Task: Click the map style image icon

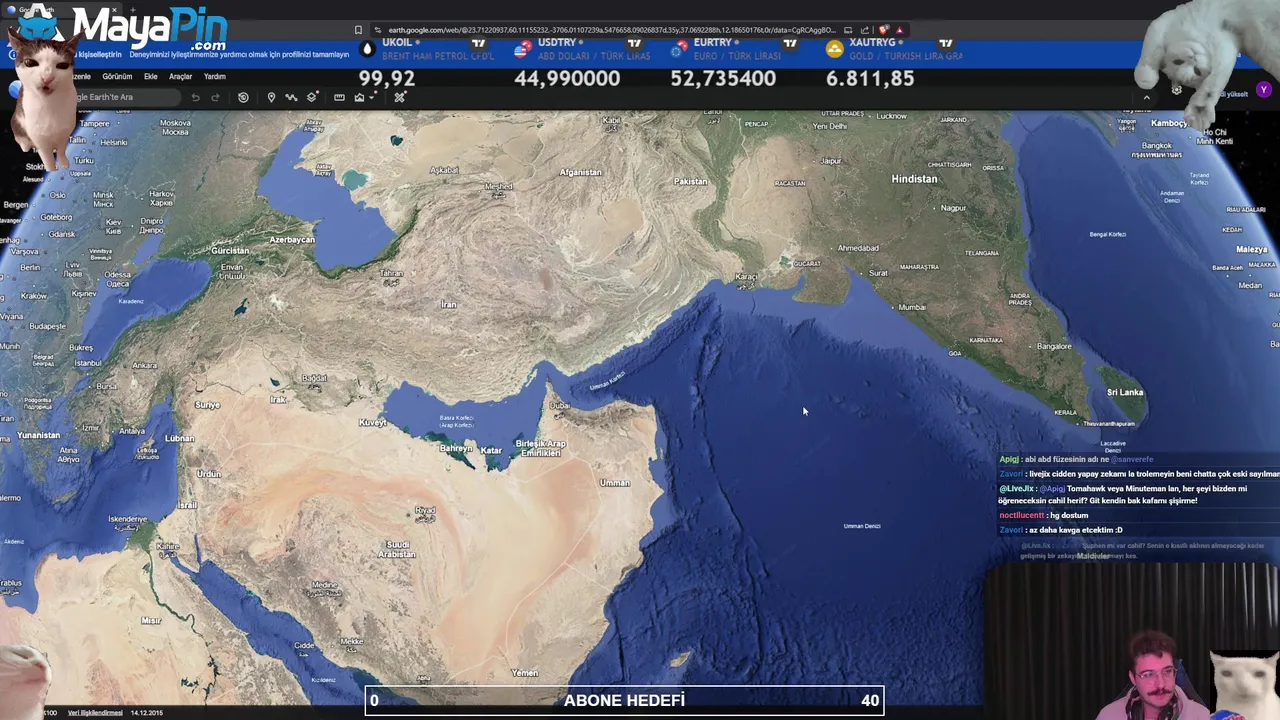Action: 359,97
